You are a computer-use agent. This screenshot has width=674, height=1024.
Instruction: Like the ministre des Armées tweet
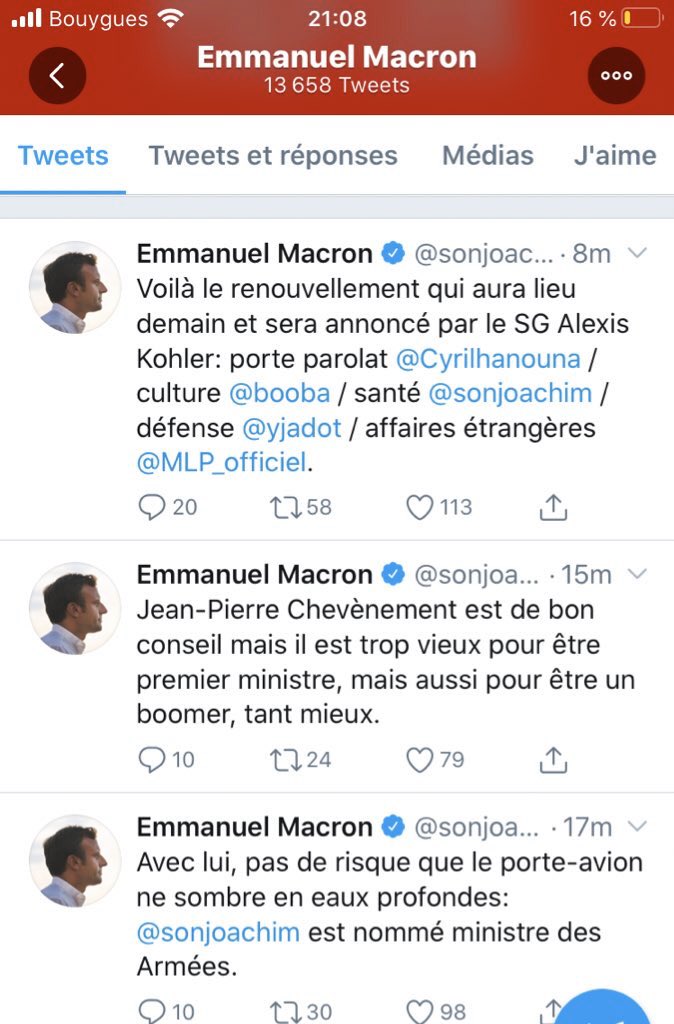(419, 1011)
